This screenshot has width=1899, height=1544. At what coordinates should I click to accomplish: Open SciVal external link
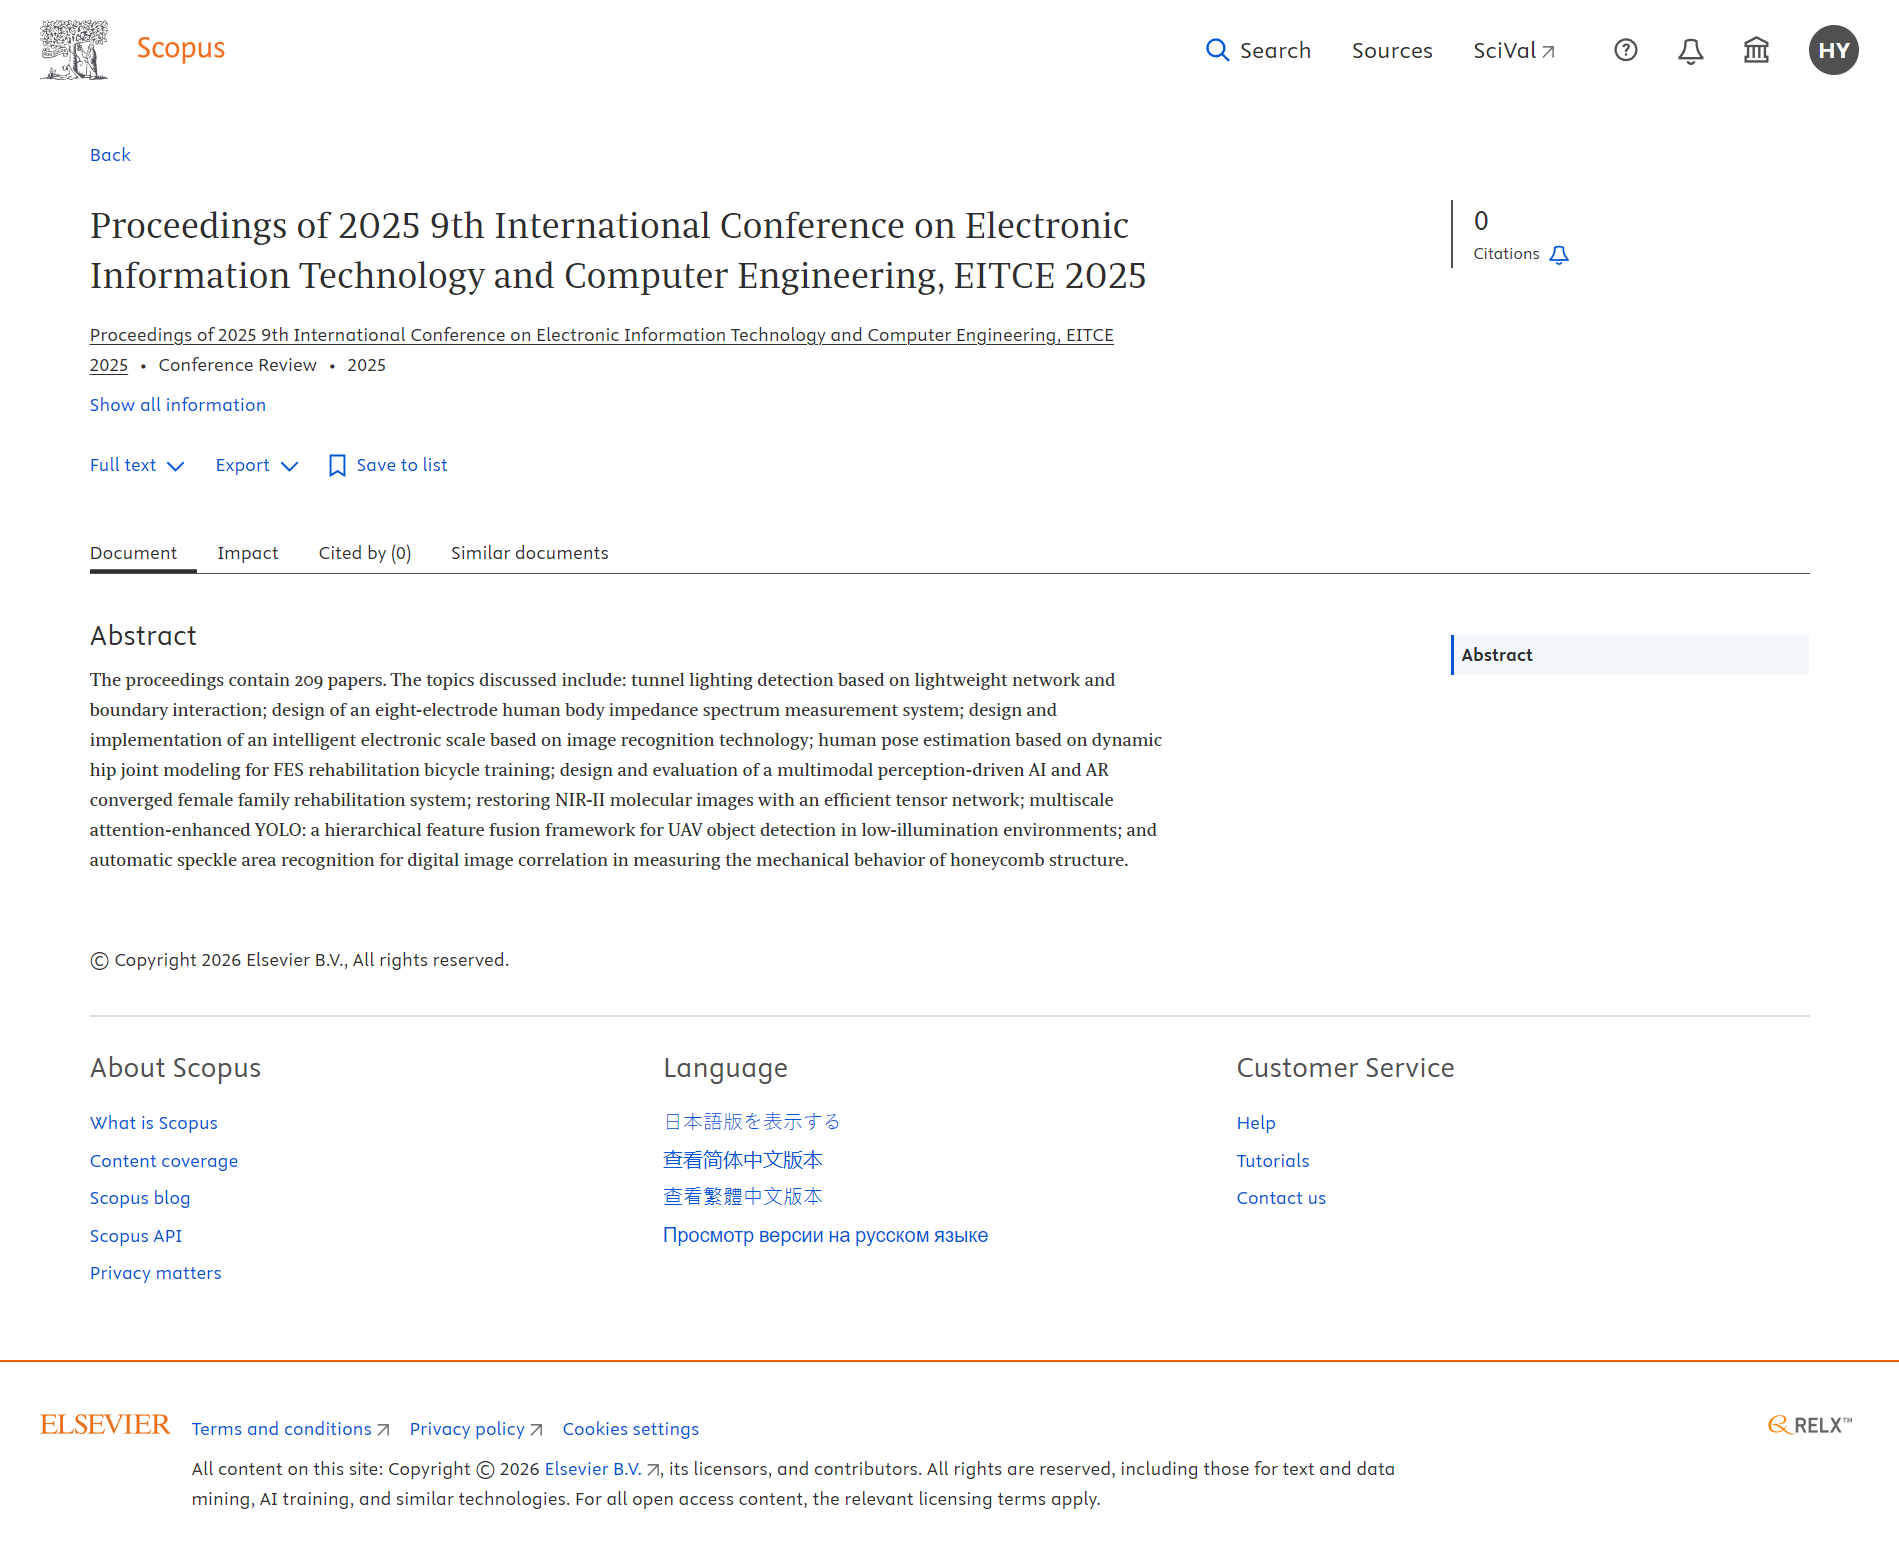(1513, 50)
